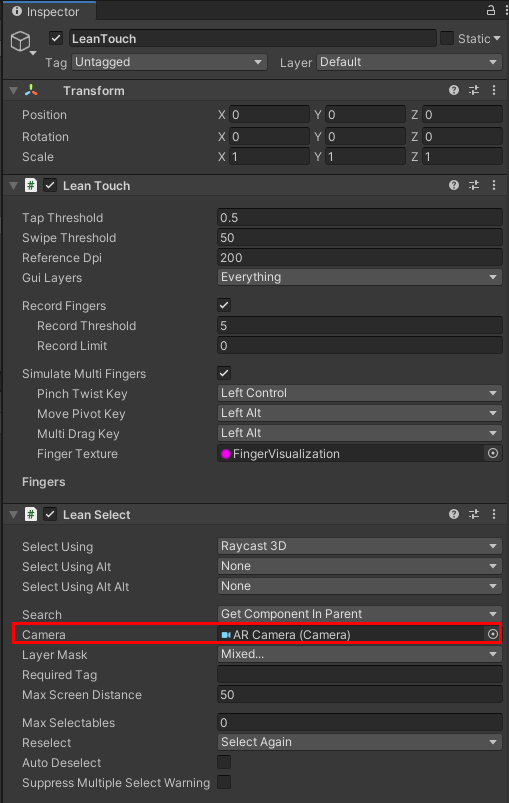
Task: Select the Inspector tab
Action: pyautogui.click(x=48, y=11)
